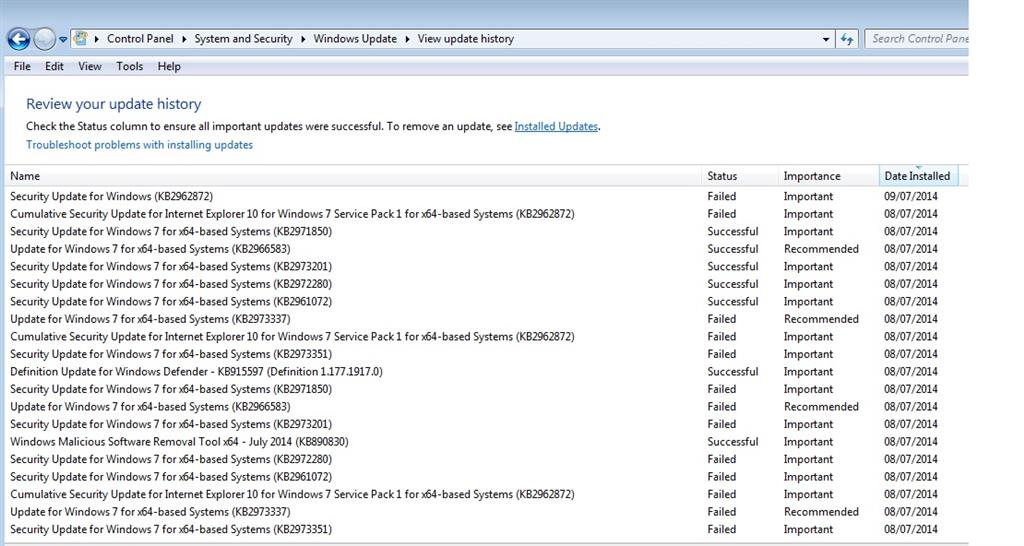Click the Control Panel icon in address bar
This screenshot has height=546, width=1024.
point(81,39)
